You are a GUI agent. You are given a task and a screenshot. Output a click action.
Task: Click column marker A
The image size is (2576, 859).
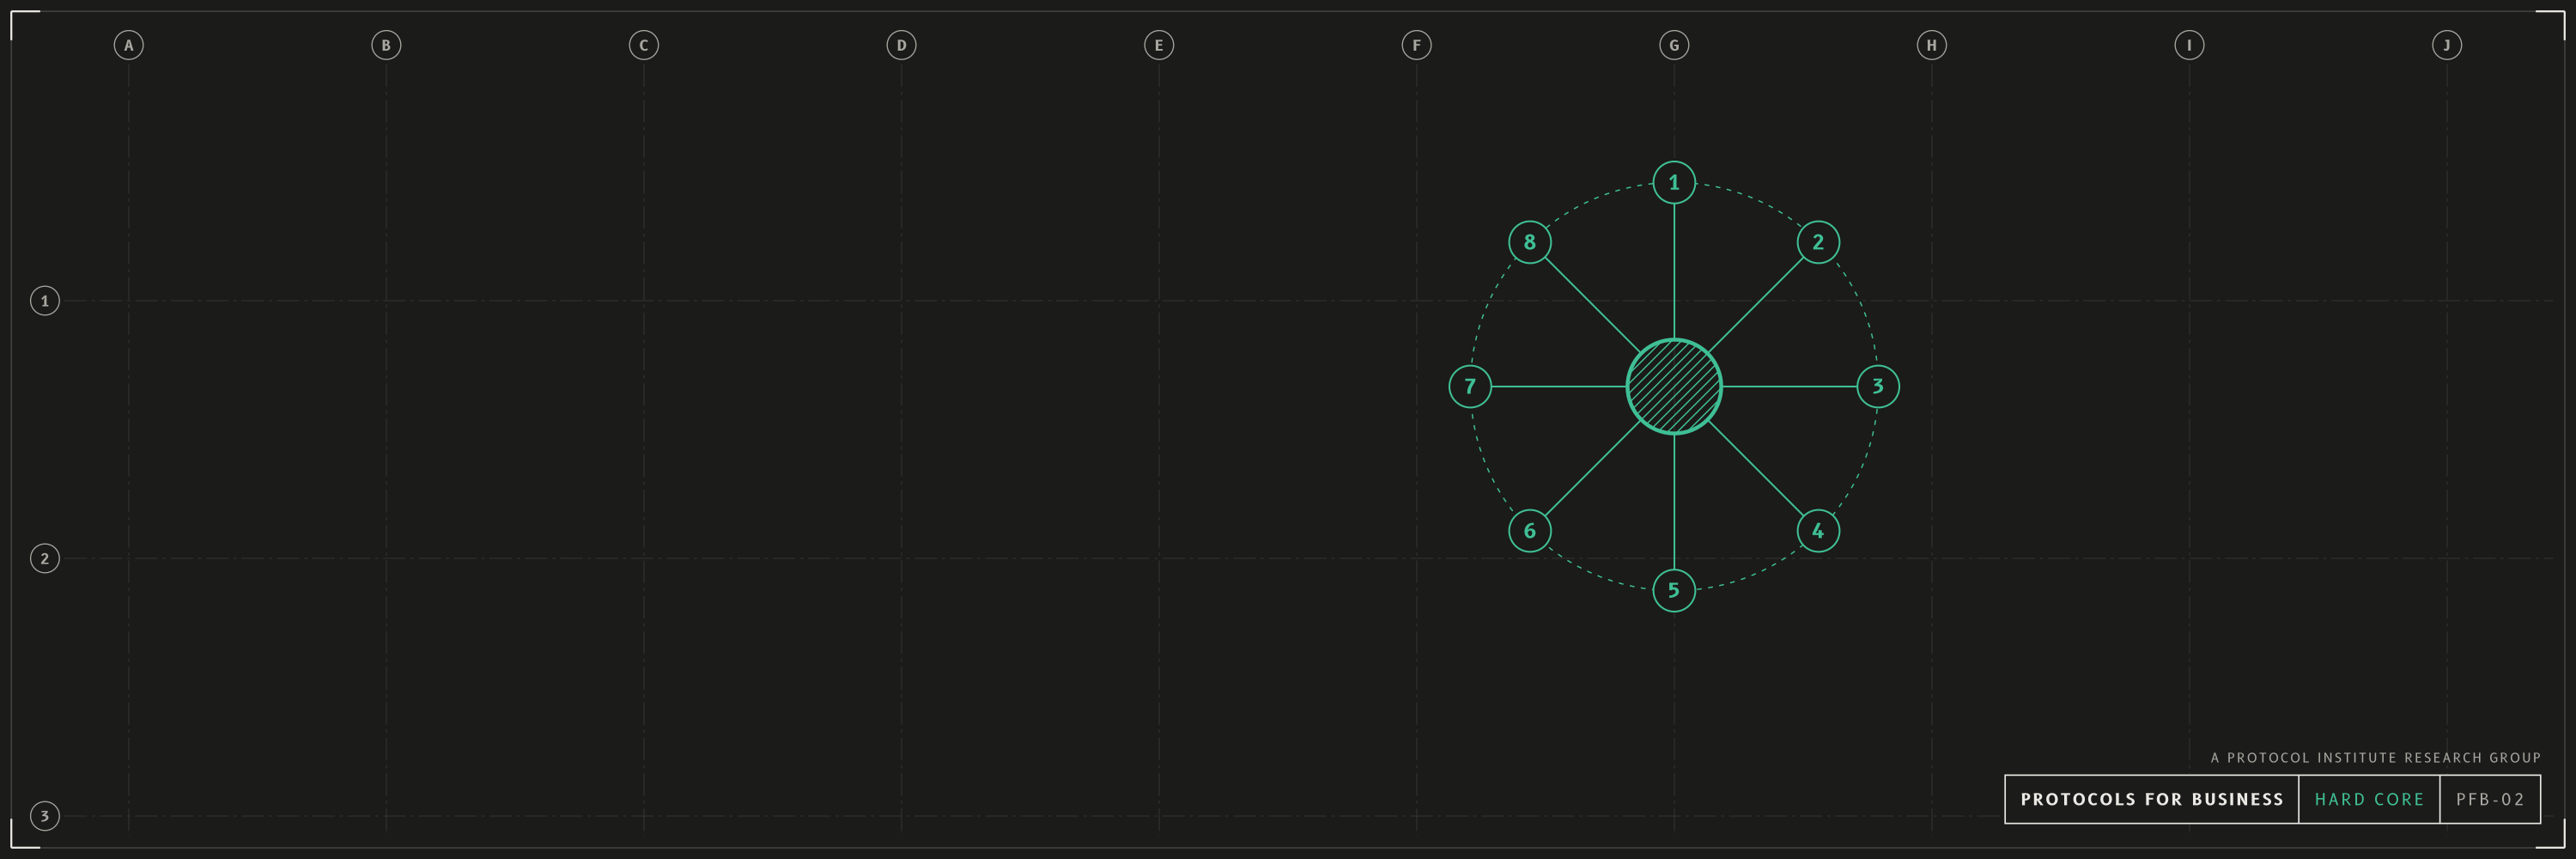[128, 45]
